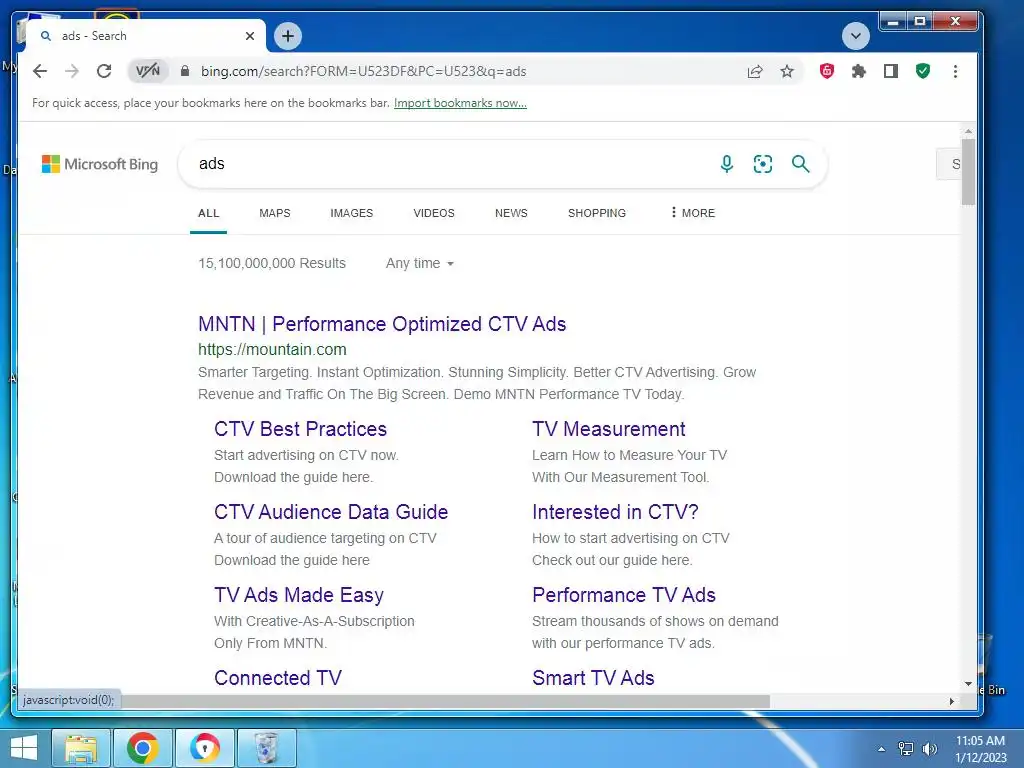The image size is (1024, 768).
Task: Click the https://mountain.com URL
Action: click(x=272, y=349)
